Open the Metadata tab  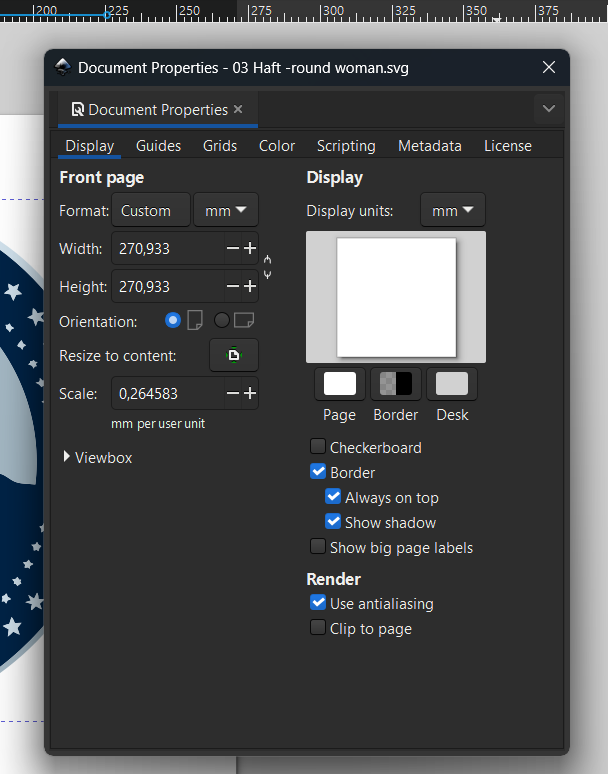point(429,146)
